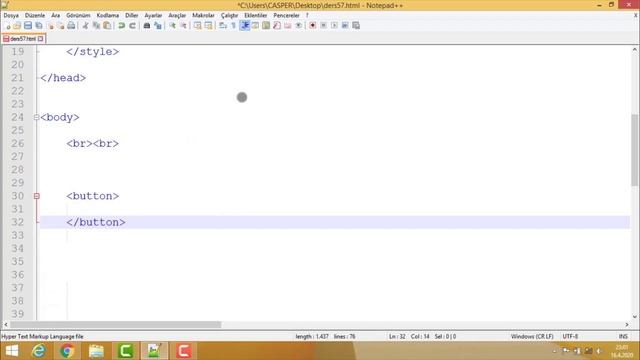Click the horizontal scrollbar right arrow
The height and width of the screenshot is (360, 640).
627,325
